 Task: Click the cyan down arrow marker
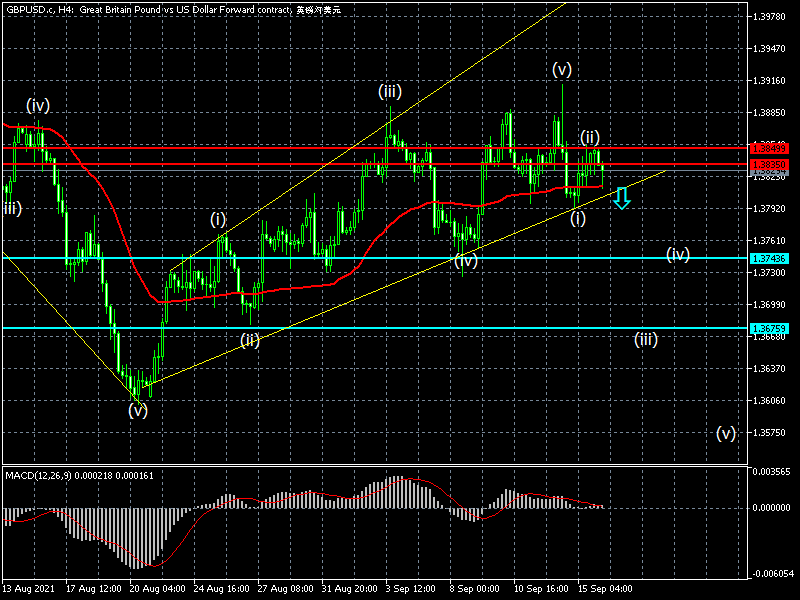tap(621, 197)
